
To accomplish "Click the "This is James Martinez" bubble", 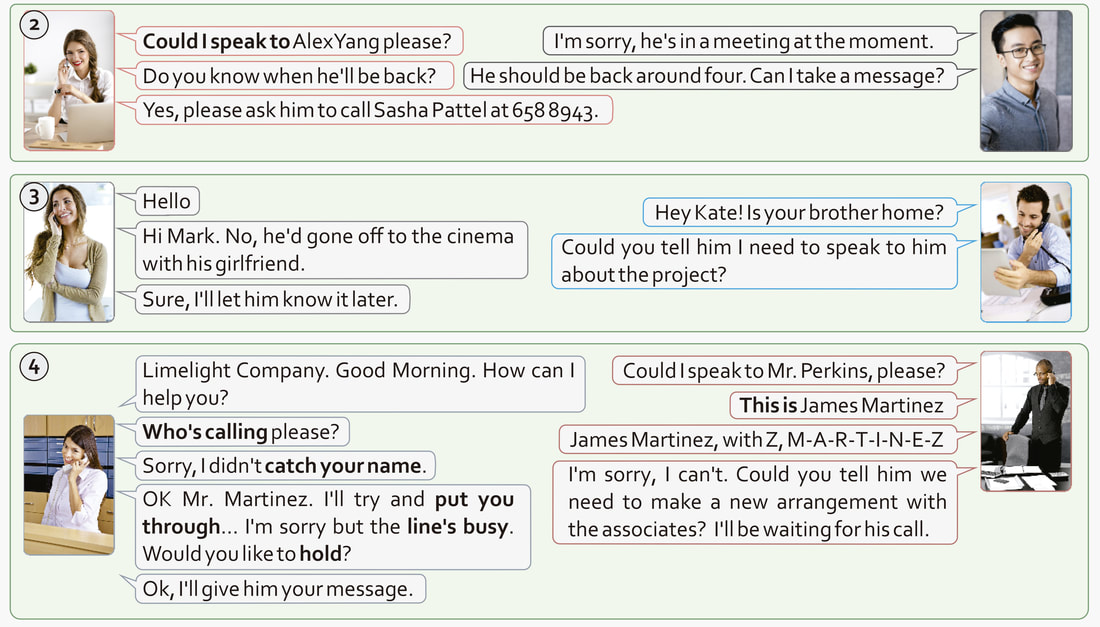I will (x=840, y=405).
